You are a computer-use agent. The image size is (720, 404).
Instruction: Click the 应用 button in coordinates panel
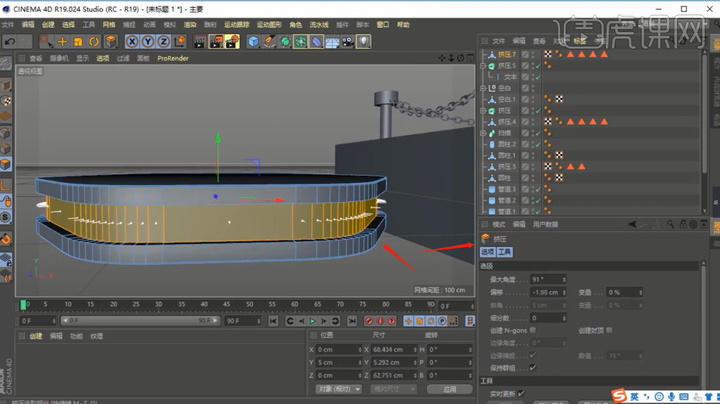[449, 388]
